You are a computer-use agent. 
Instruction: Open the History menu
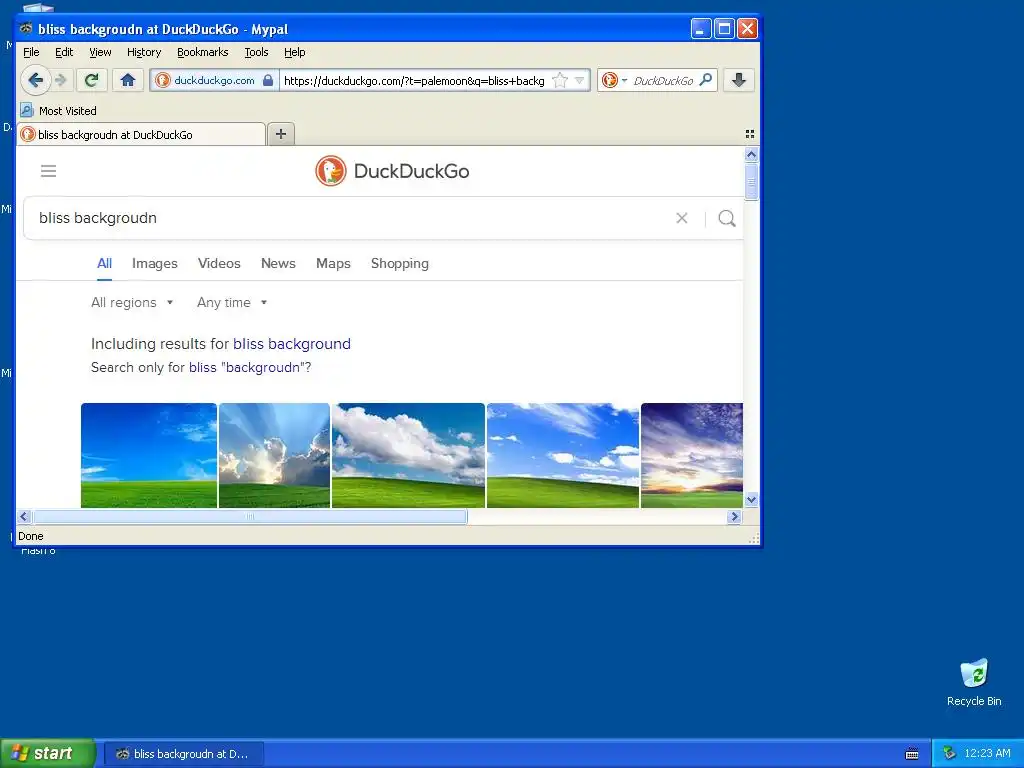click(144, 52)
